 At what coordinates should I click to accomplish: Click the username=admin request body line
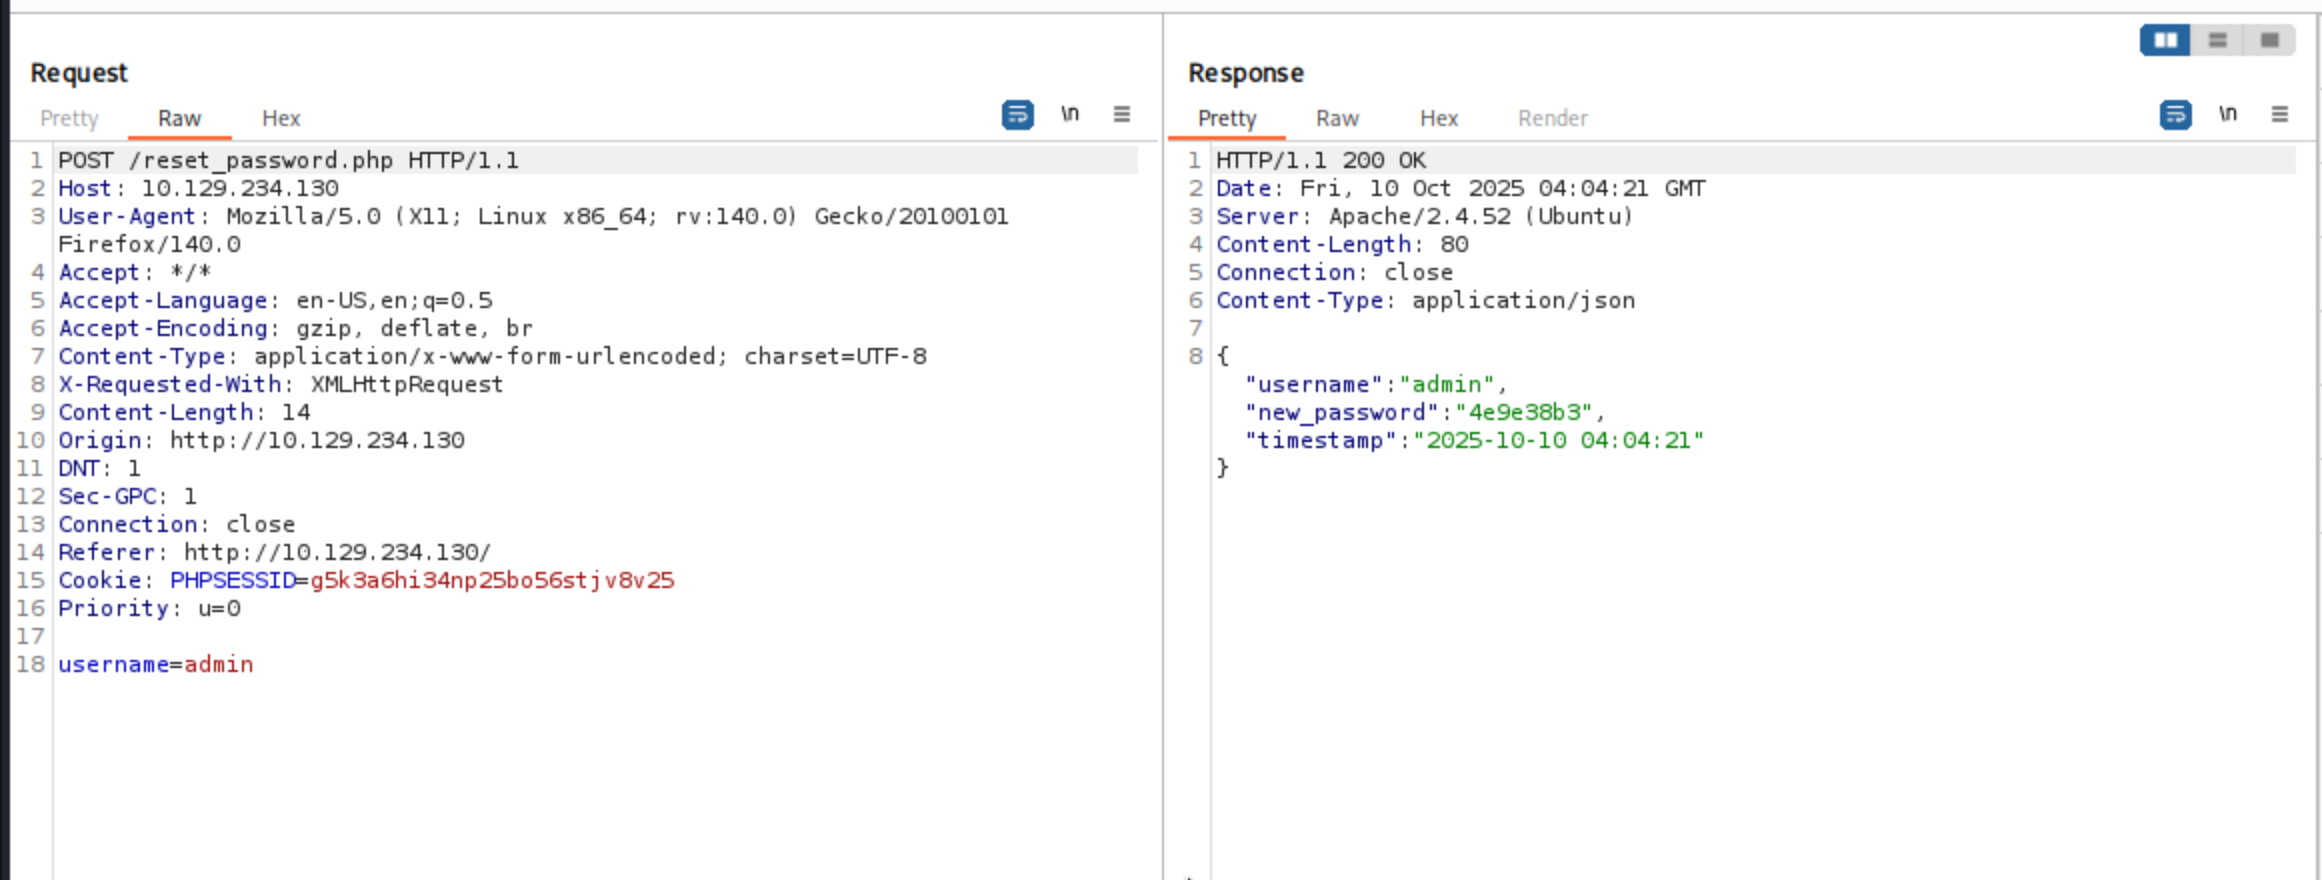coord(155,664)
